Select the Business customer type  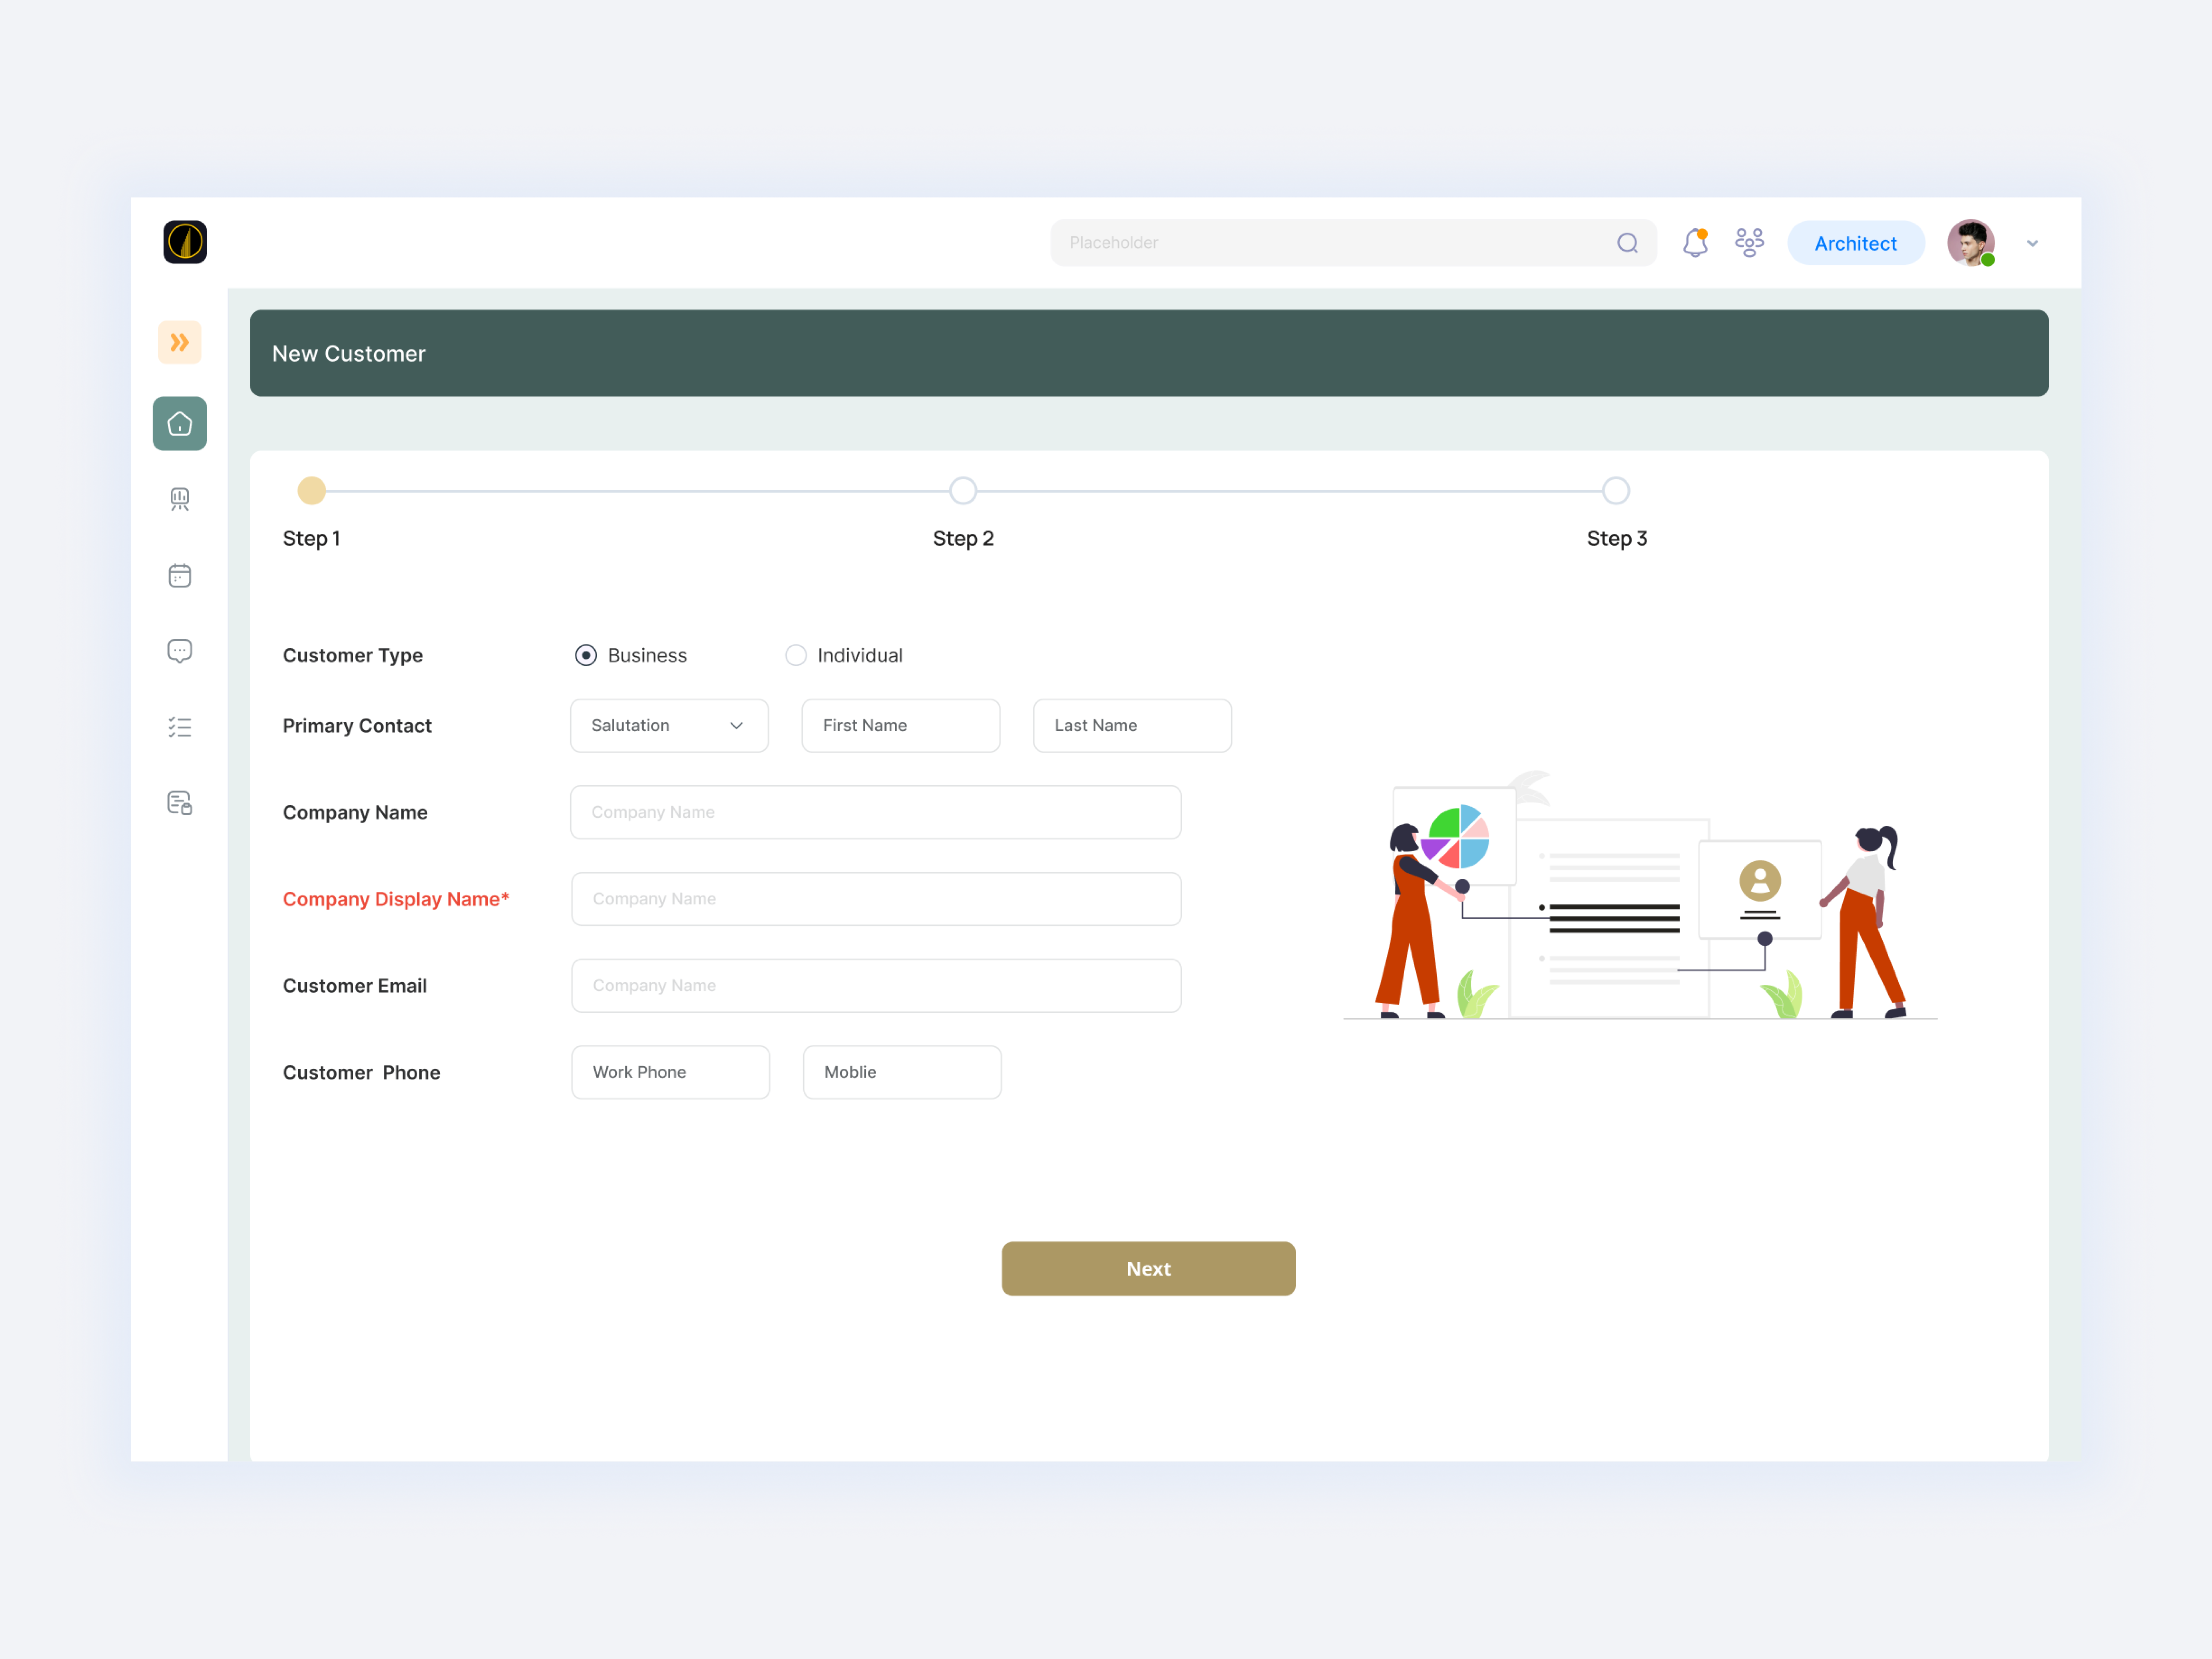586,655
